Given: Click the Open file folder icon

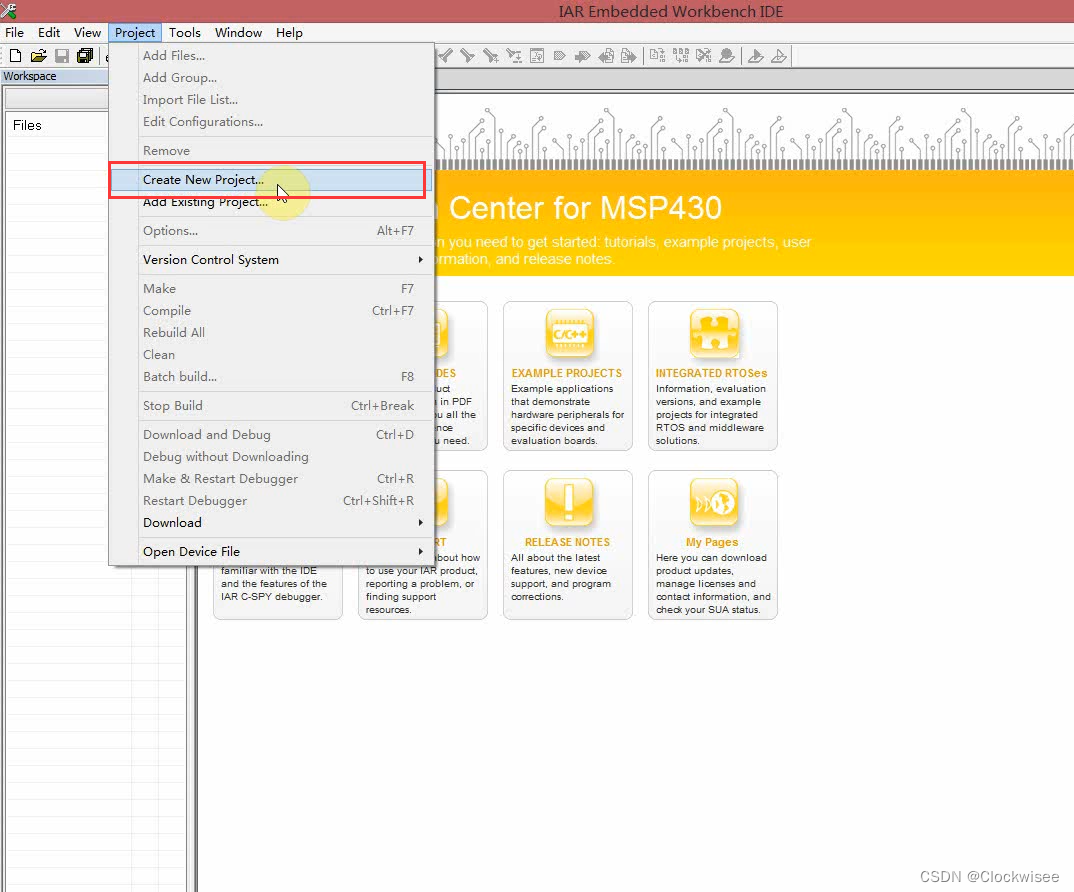Looking at the screenshot, I should tap(38, 56).
